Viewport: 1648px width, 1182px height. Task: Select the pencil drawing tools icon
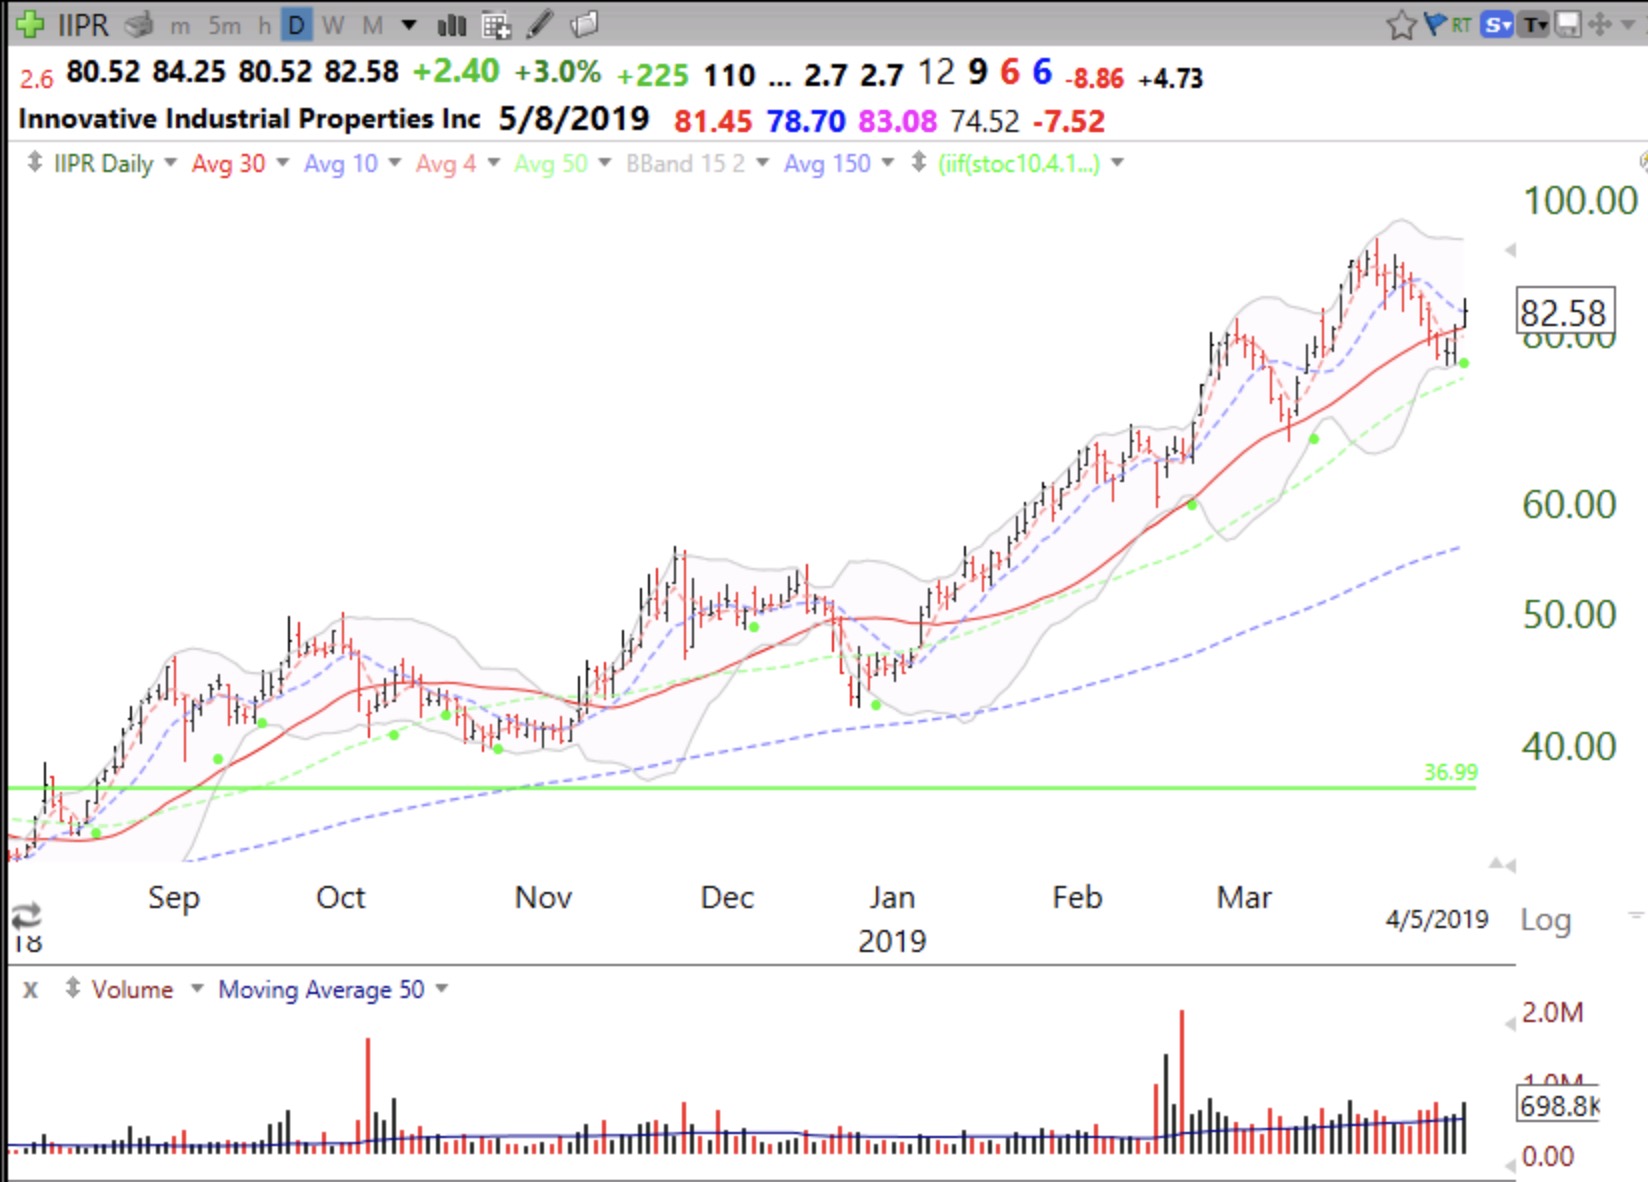pos(541,24)
